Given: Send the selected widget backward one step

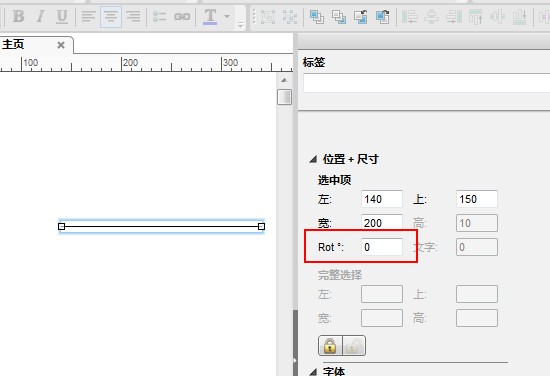Looking at the screenshot, I should coord(383,16).
